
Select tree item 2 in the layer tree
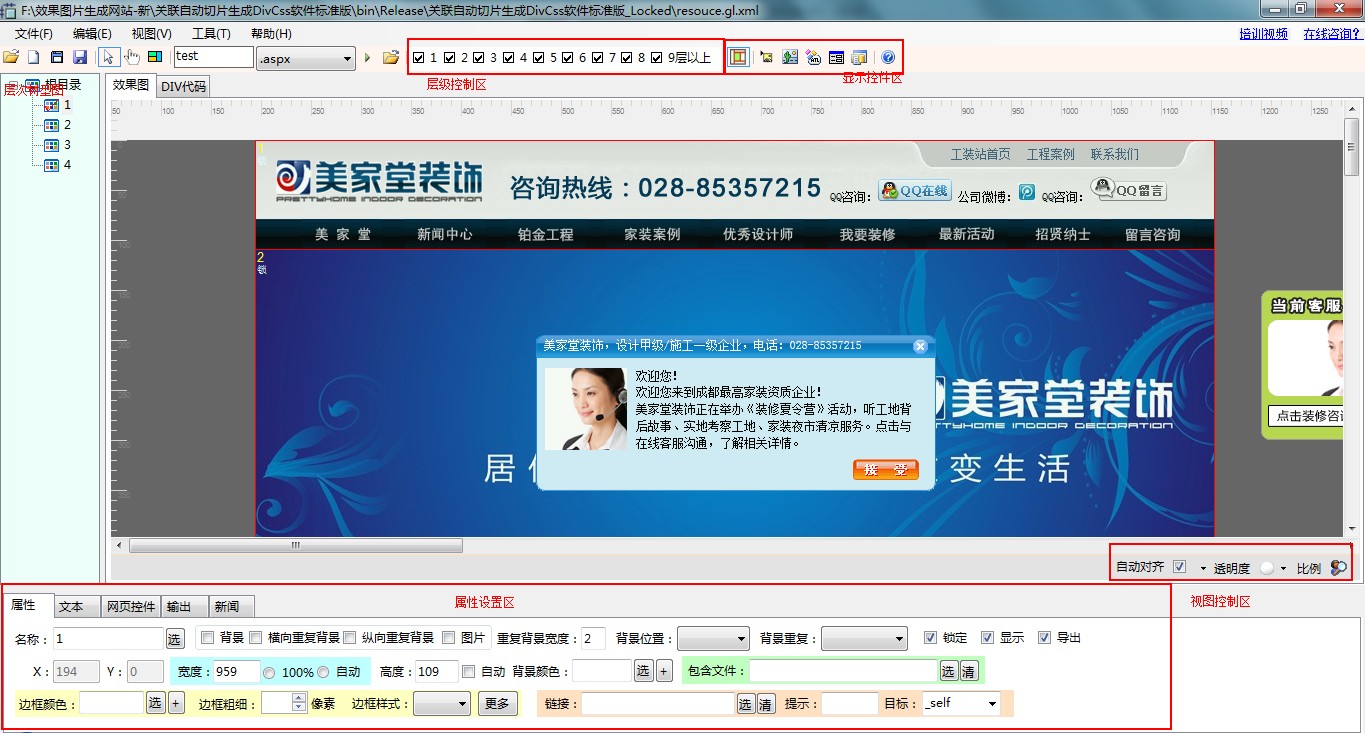pos(58,125)
